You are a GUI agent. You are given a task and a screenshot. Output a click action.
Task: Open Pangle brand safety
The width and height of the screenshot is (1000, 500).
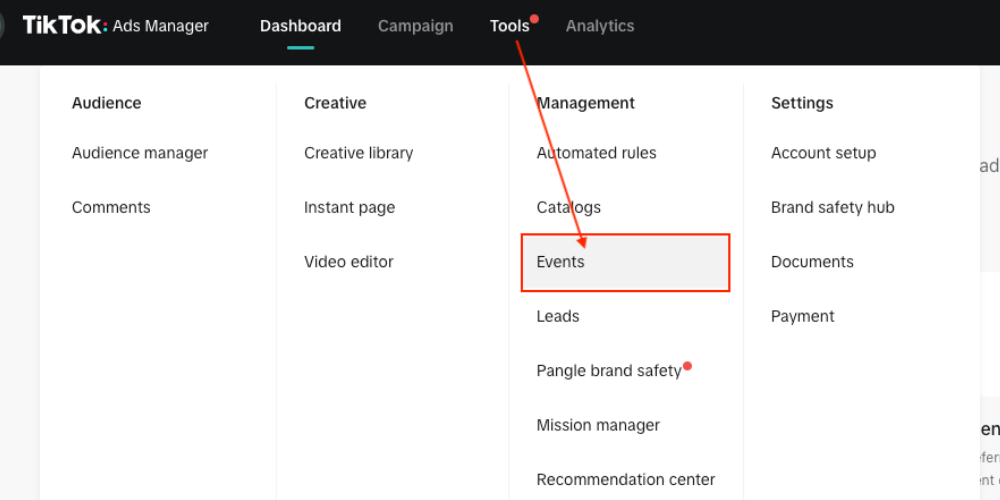608,371
